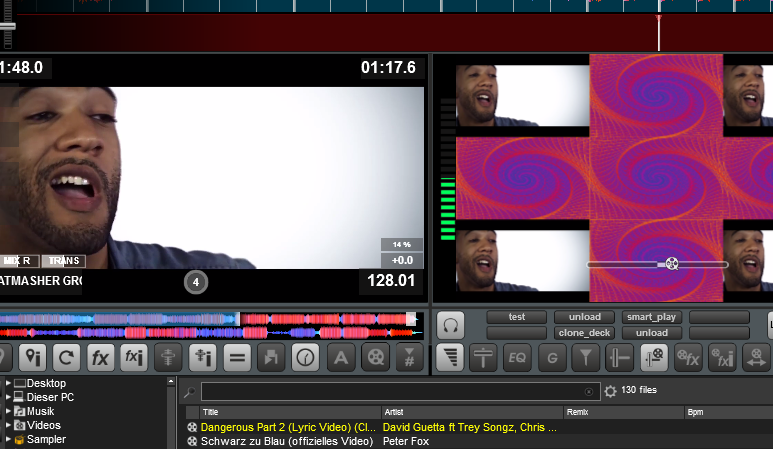Sort by Title column header
This screenshot has width=773, height=449.
pyautogui.click(x=290, y=412)
